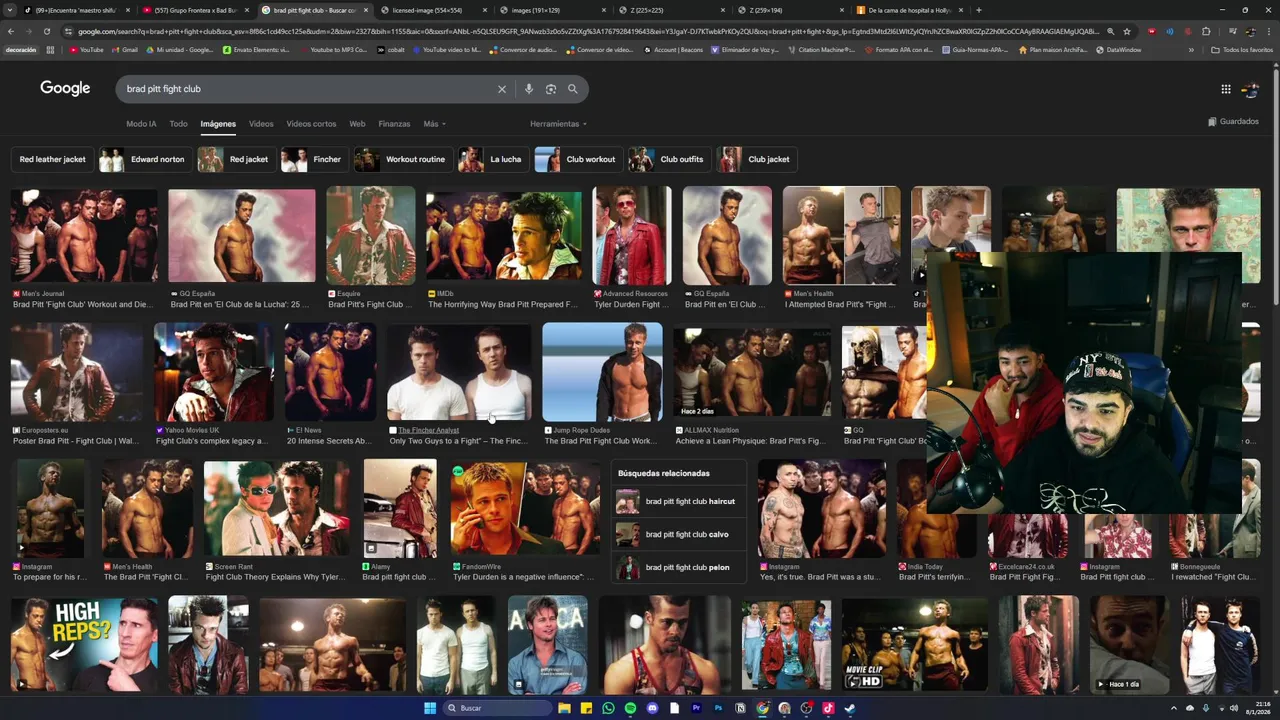The width and height of the screenshot is (1280, 720).
Task: Open Gmail bookmark in bookmarks bar
Action: pyautogui.click(x=125, y=49)
